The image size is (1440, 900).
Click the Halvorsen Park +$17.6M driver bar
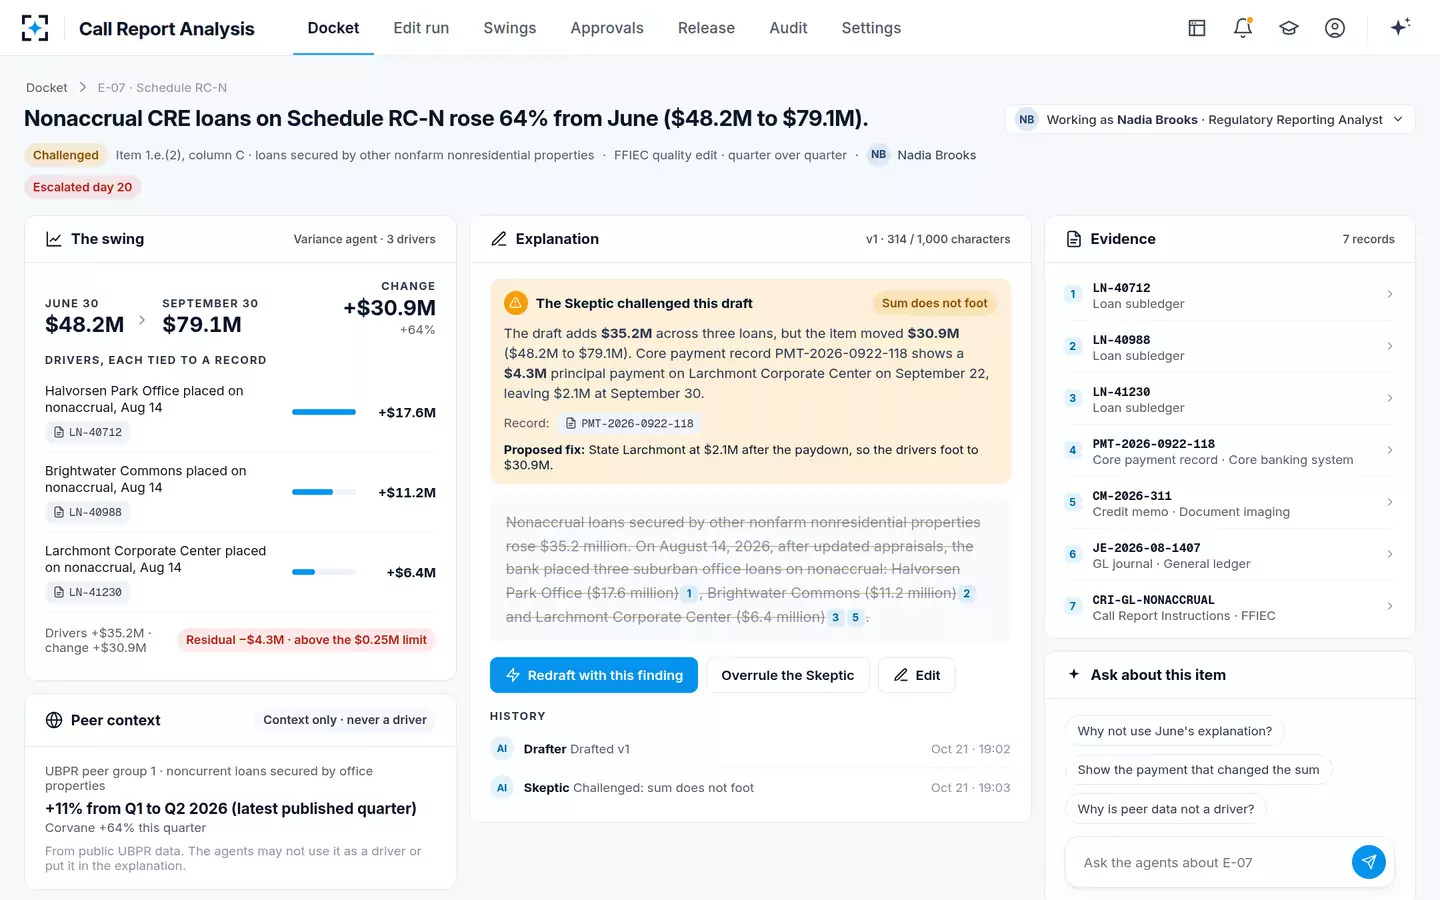tap(324, 412)
